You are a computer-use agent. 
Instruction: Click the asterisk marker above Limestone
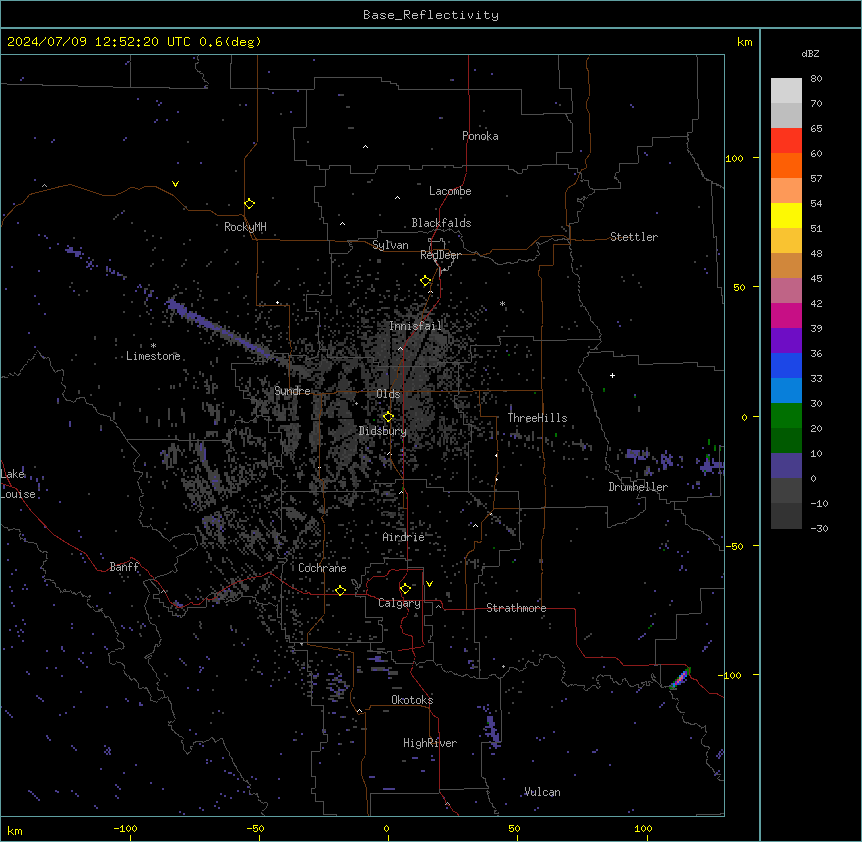coord(153,346)
